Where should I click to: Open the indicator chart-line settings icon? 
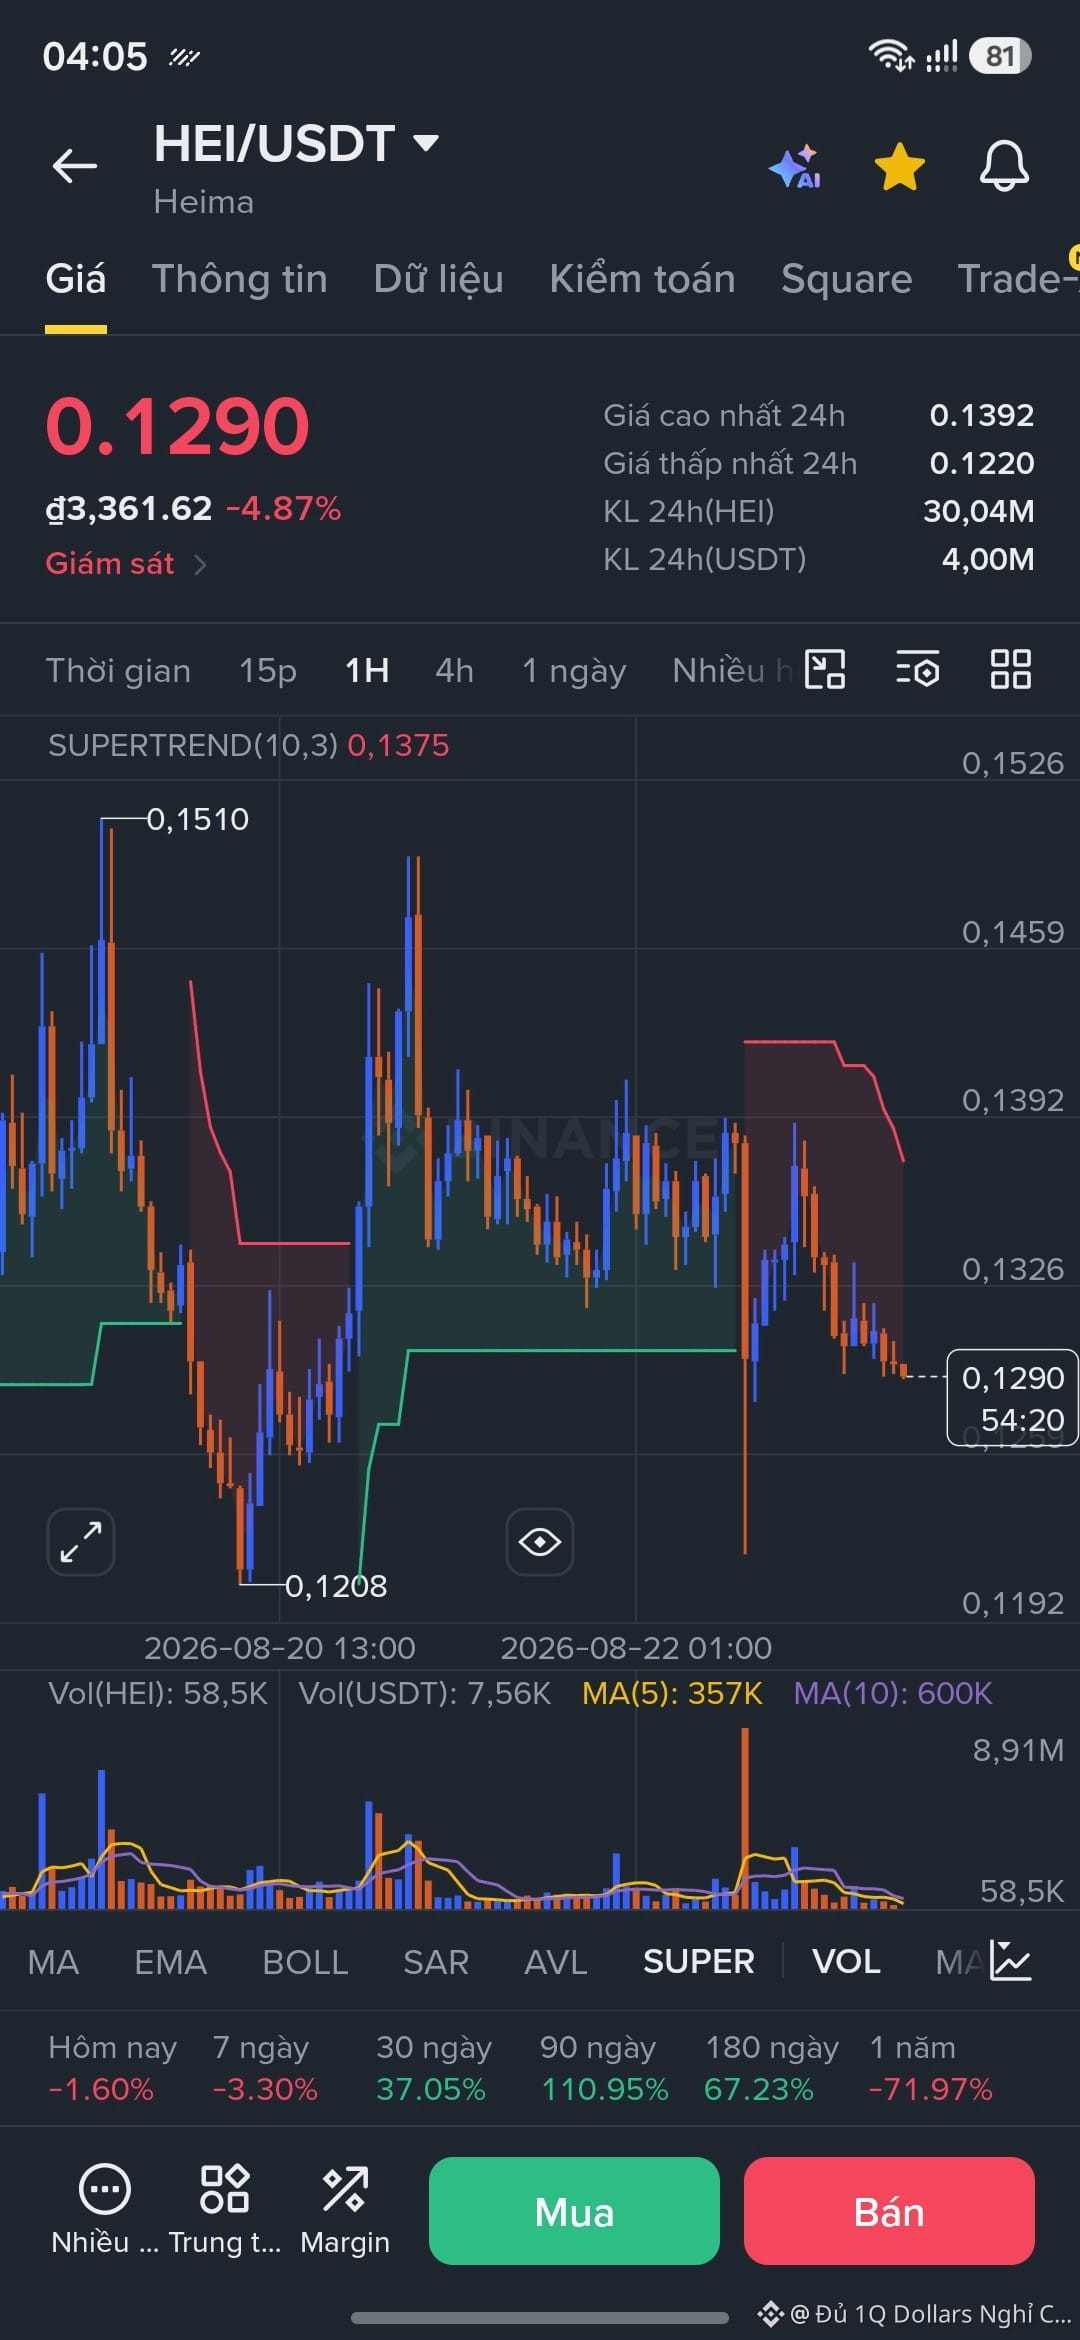[x=1010, y=1961]
